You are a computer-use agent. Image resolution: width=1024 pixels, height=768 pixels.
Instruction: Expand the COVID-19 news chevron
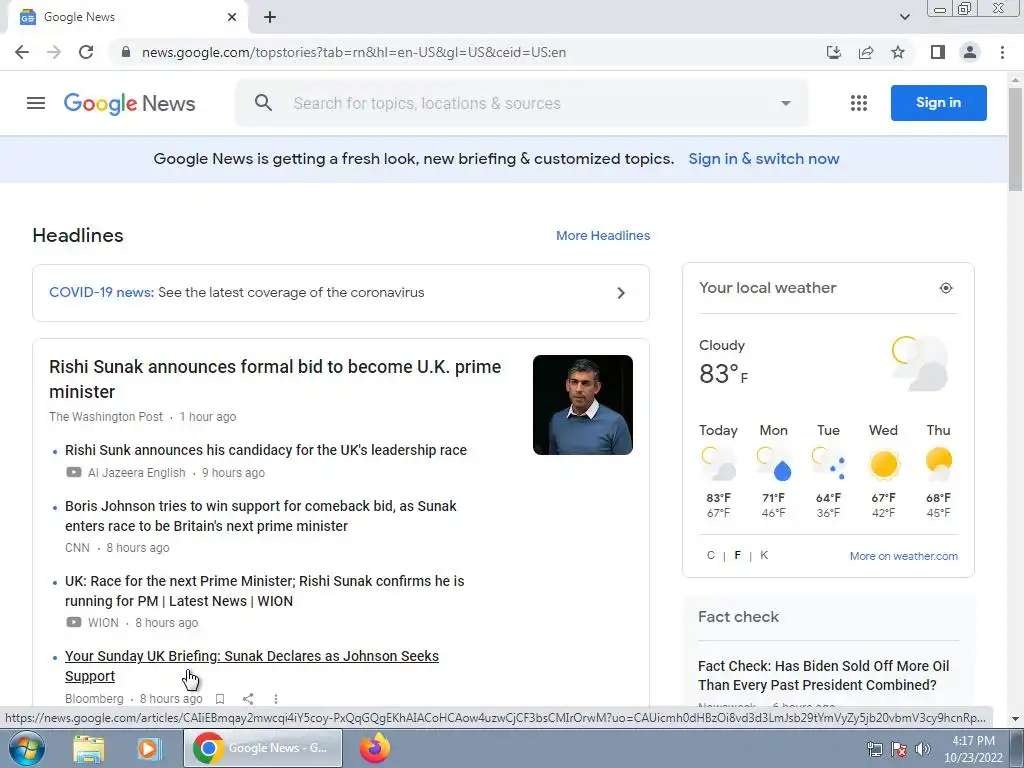621,293
